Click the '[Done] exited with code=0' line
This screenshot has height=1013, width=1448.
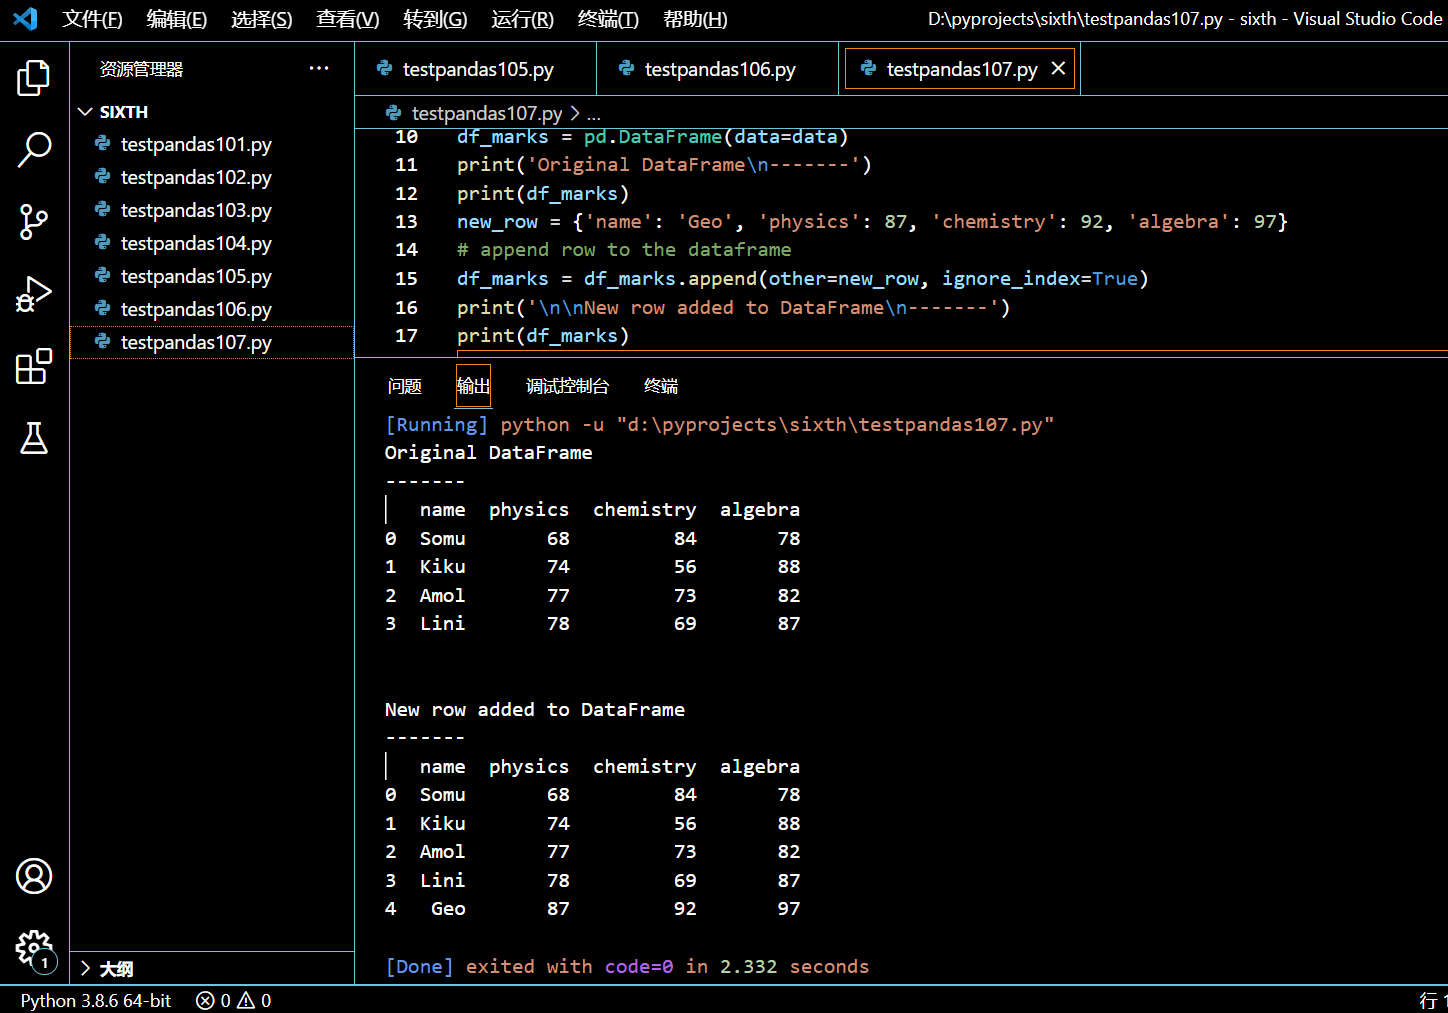pyautogui.click(x=627, y=966)
